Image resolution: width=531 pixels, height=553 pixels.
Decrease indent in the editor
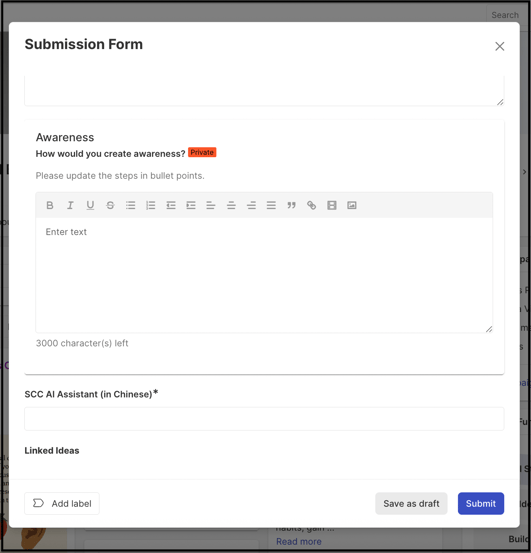[171, 205]
